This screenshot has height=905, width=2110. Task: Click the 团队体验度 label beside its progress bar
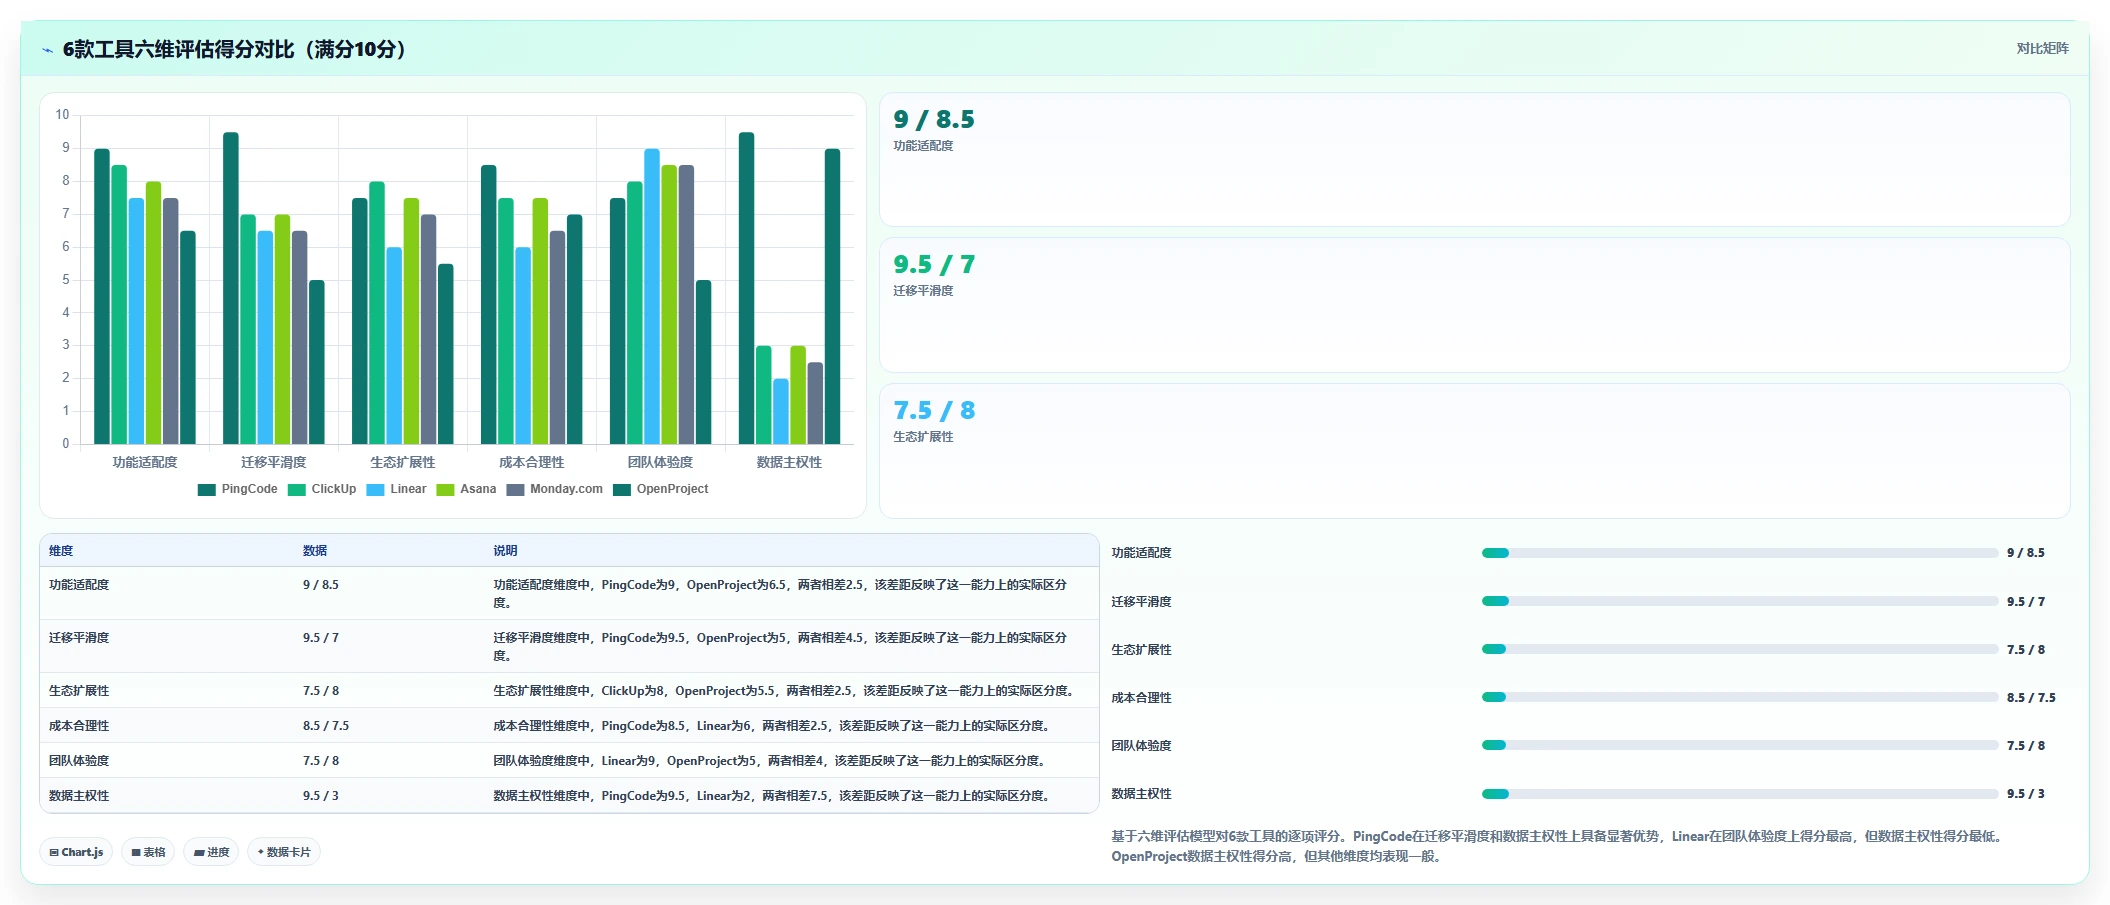point(1141,746)
